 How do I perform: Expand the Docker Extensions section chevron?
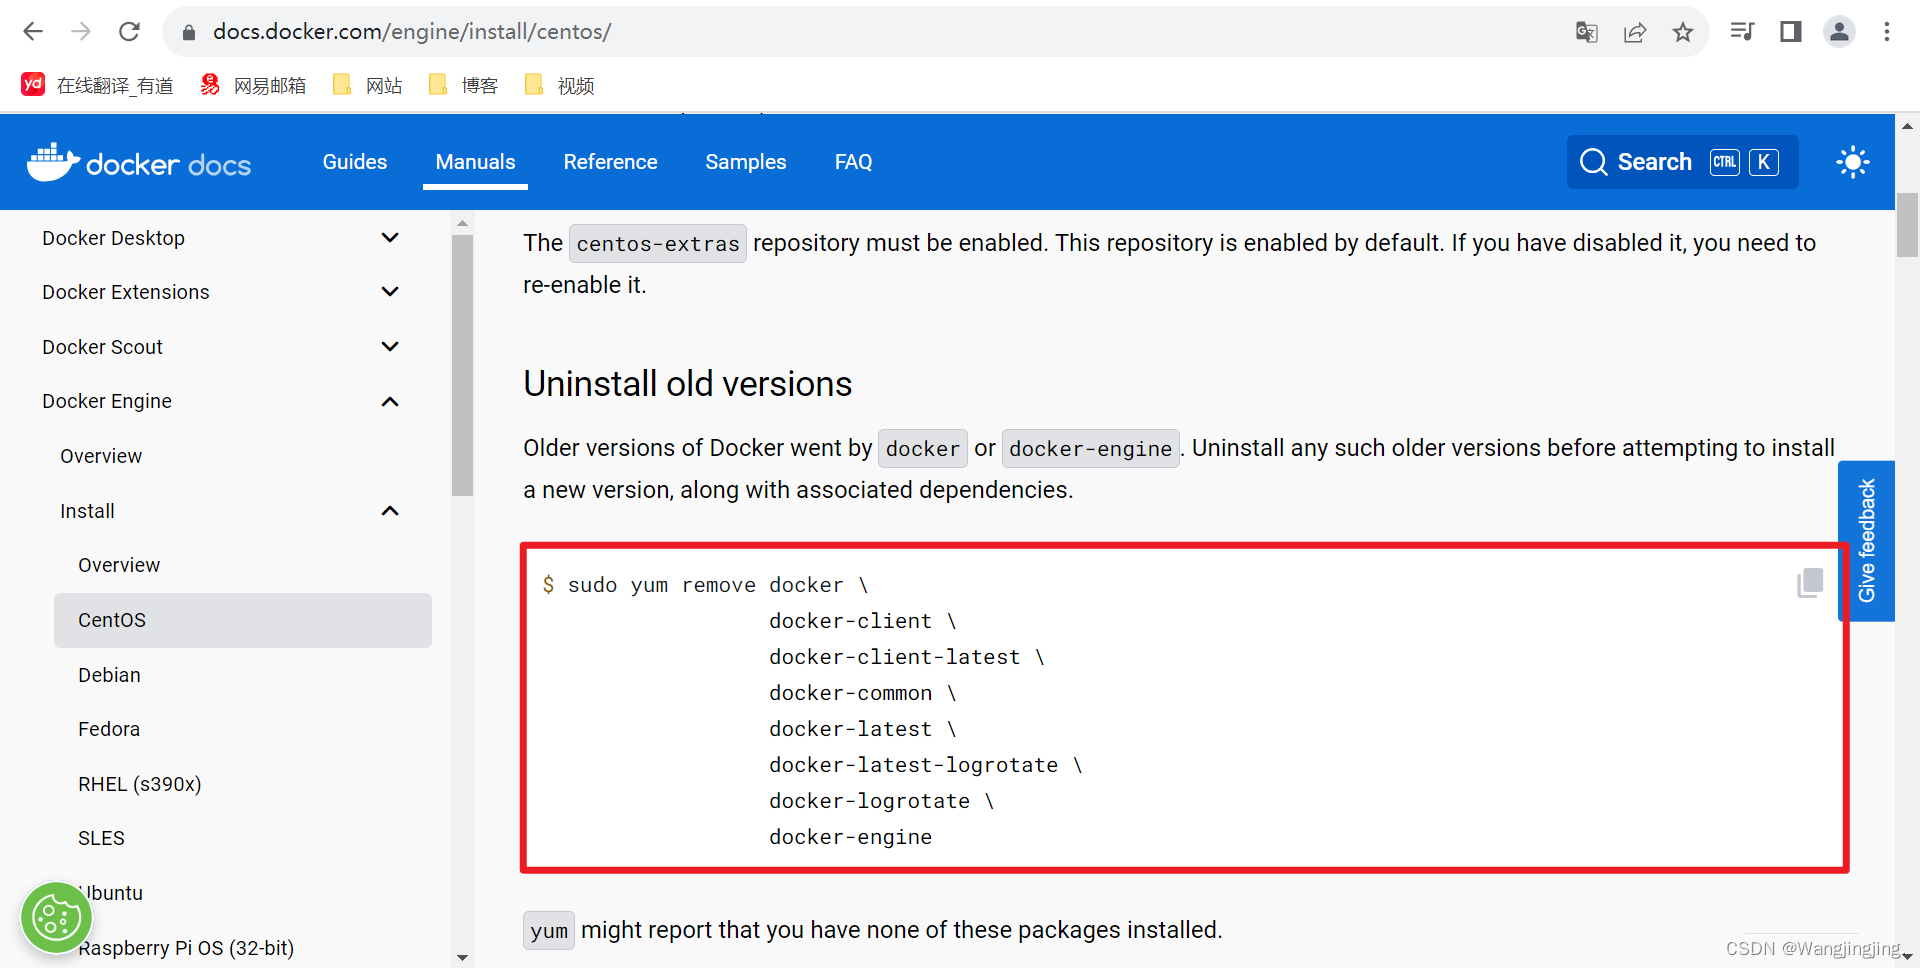[x=390, y=292]
